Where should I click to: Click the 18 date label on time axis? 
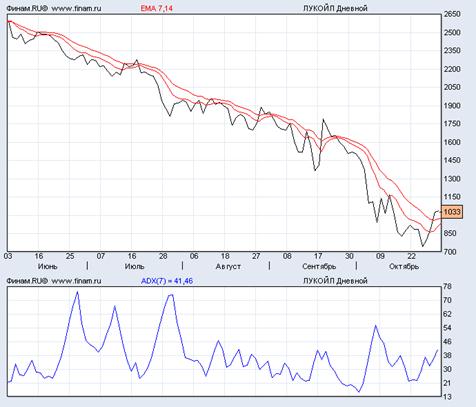click(225, 256)
